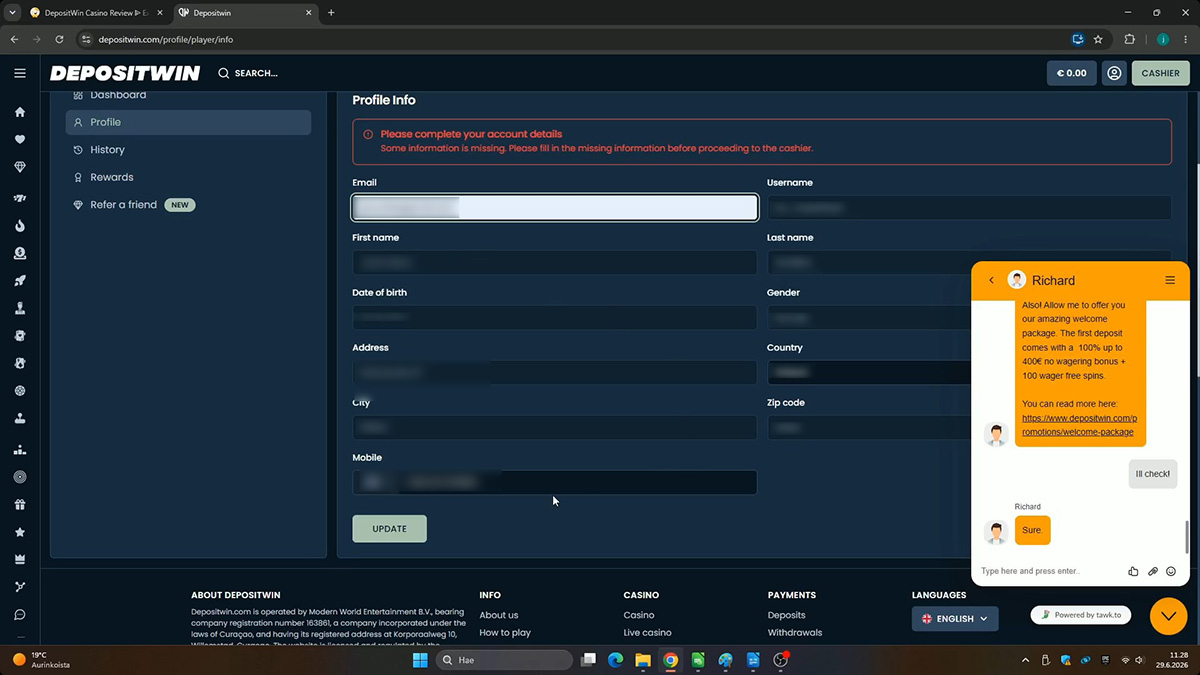Click the flame hot games sidebar icon
Viewport: 1200px width, 675px height.
(19, 226)
